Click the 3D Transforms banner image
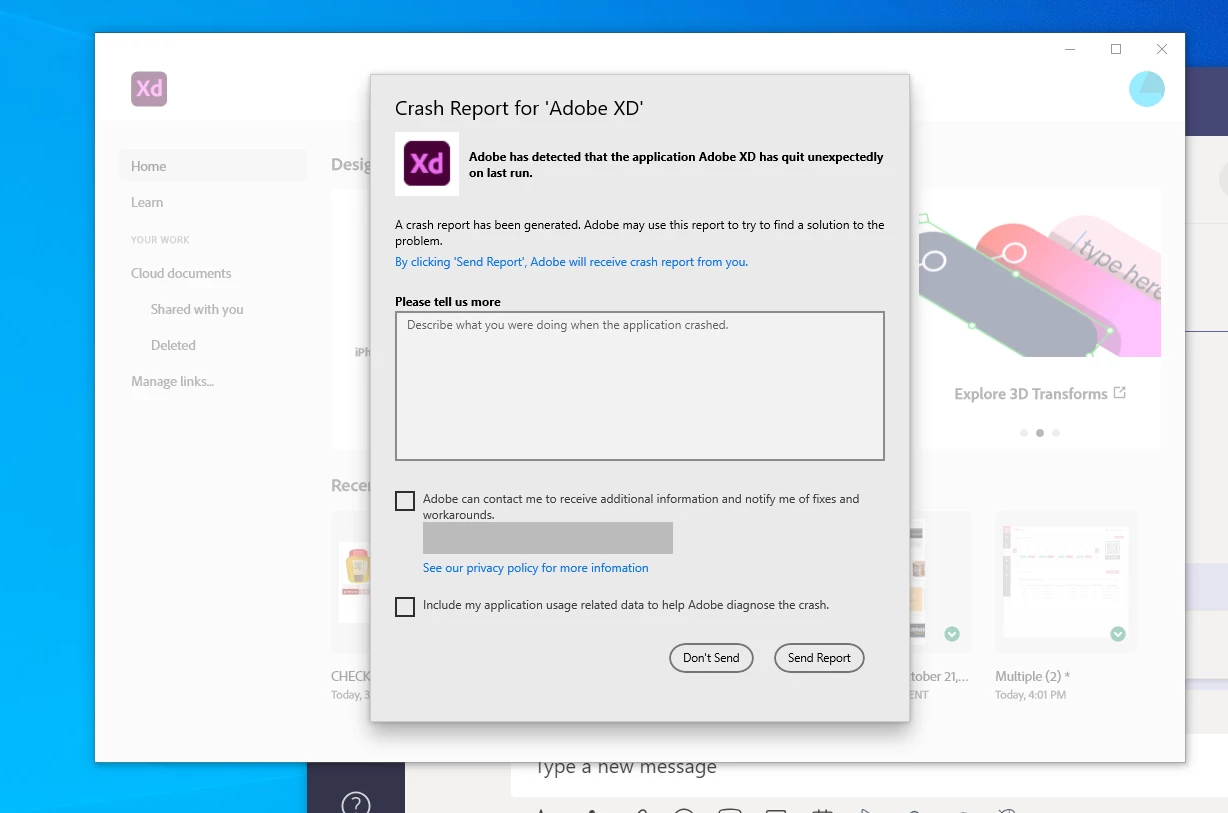 (x=1039, y=273)
